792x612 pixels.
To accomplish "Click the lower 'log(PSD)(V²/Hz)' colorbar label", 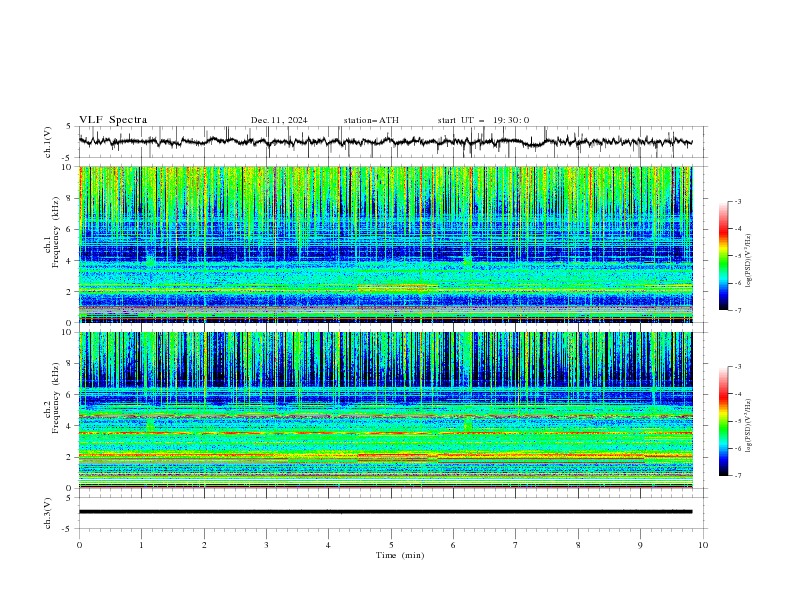I will (748, 426).
